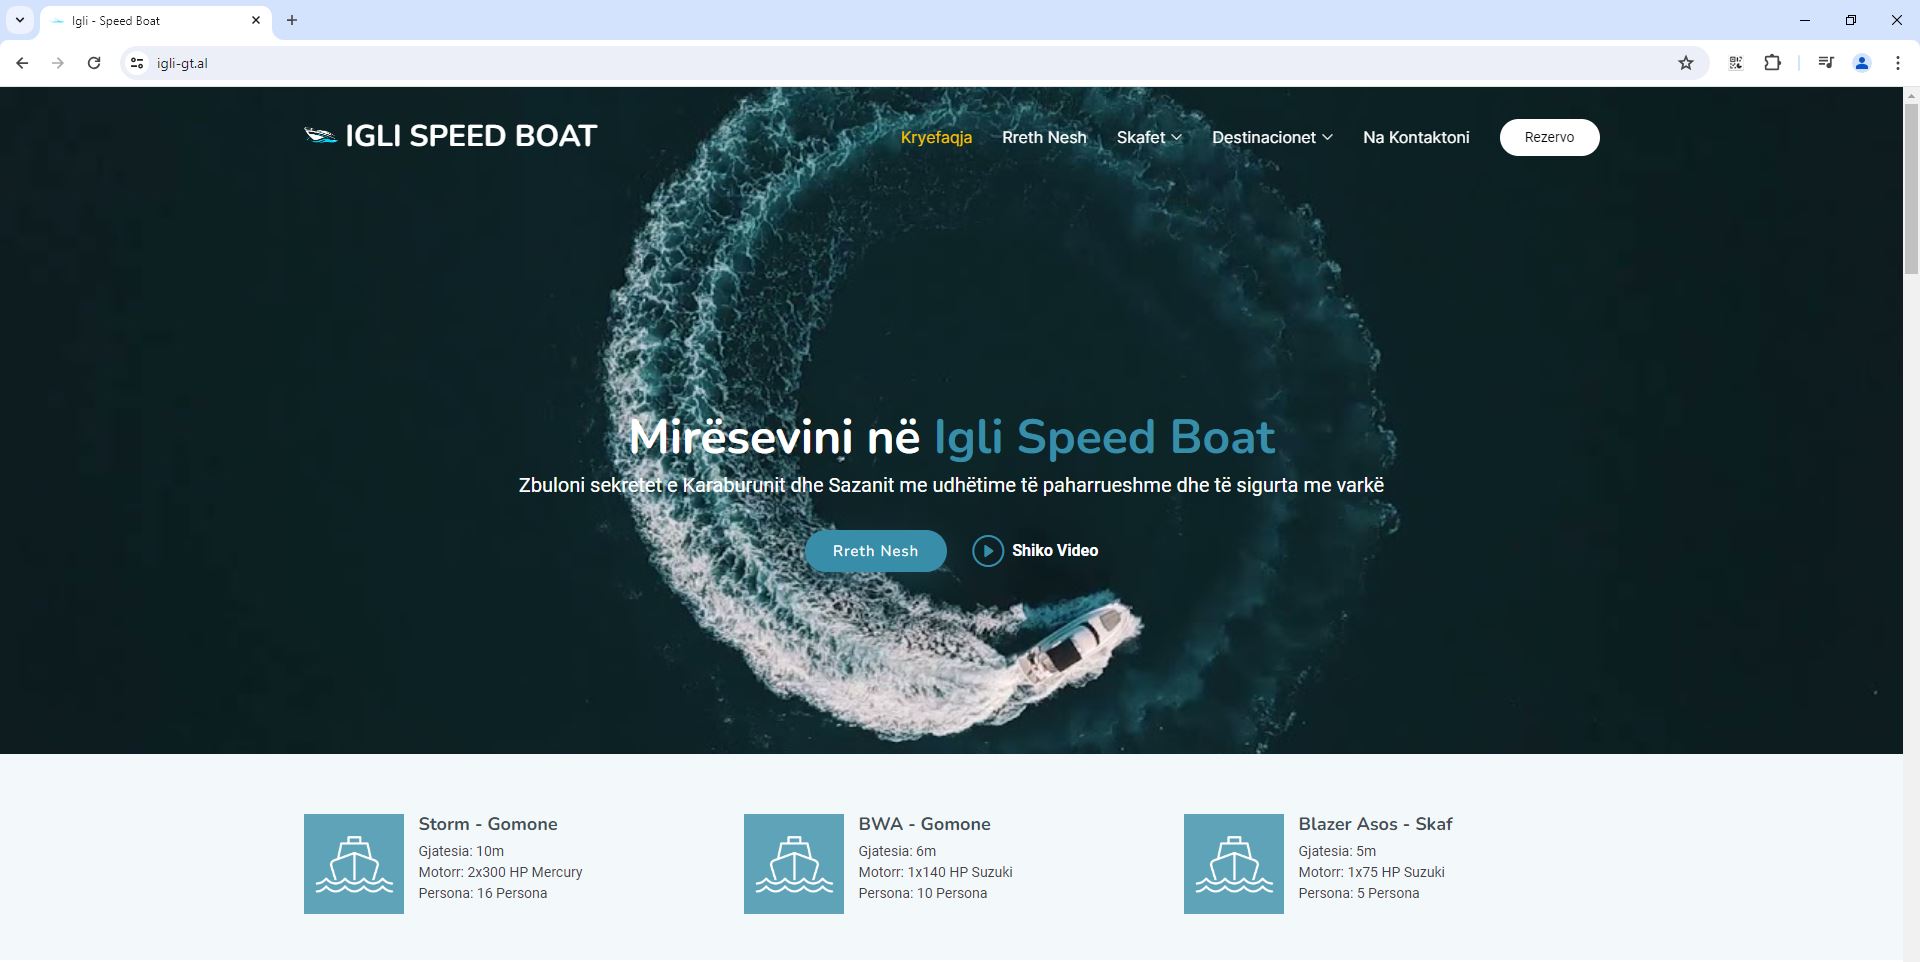
Task: Go to the Kryefaqja menu item
Action: 936,137
